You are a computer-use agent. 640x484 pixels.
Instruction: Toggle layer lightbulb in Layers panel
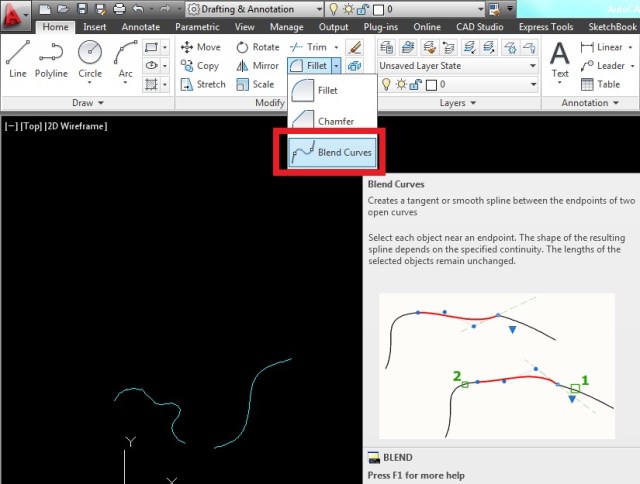(385, 85)
